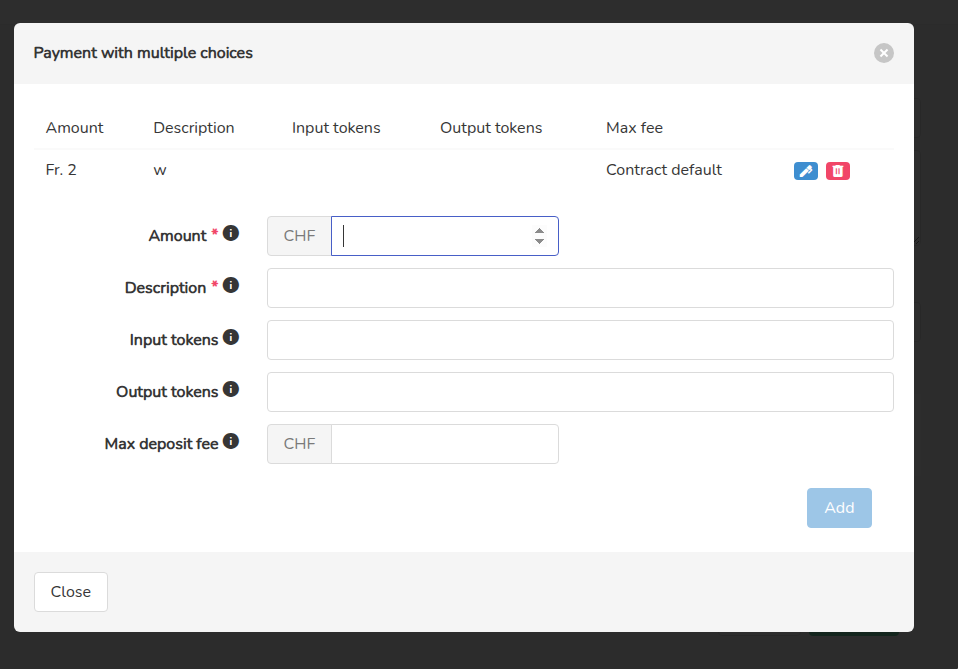Click the 'Output tokens' column header
958x669 pixels.
[x=491, y=128]
